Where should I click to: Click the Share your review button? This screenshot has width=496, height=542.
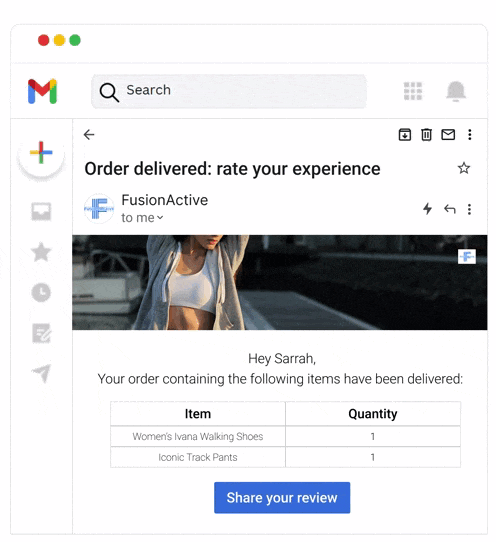[282, 498]
